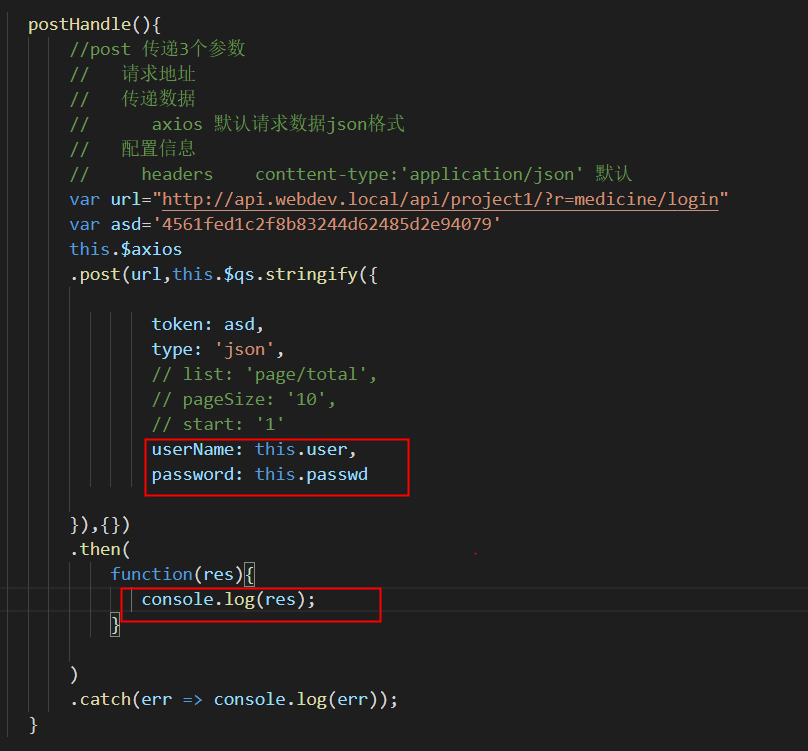
Task: Click the '.then(' line
Action: click(x=100, y=549)
